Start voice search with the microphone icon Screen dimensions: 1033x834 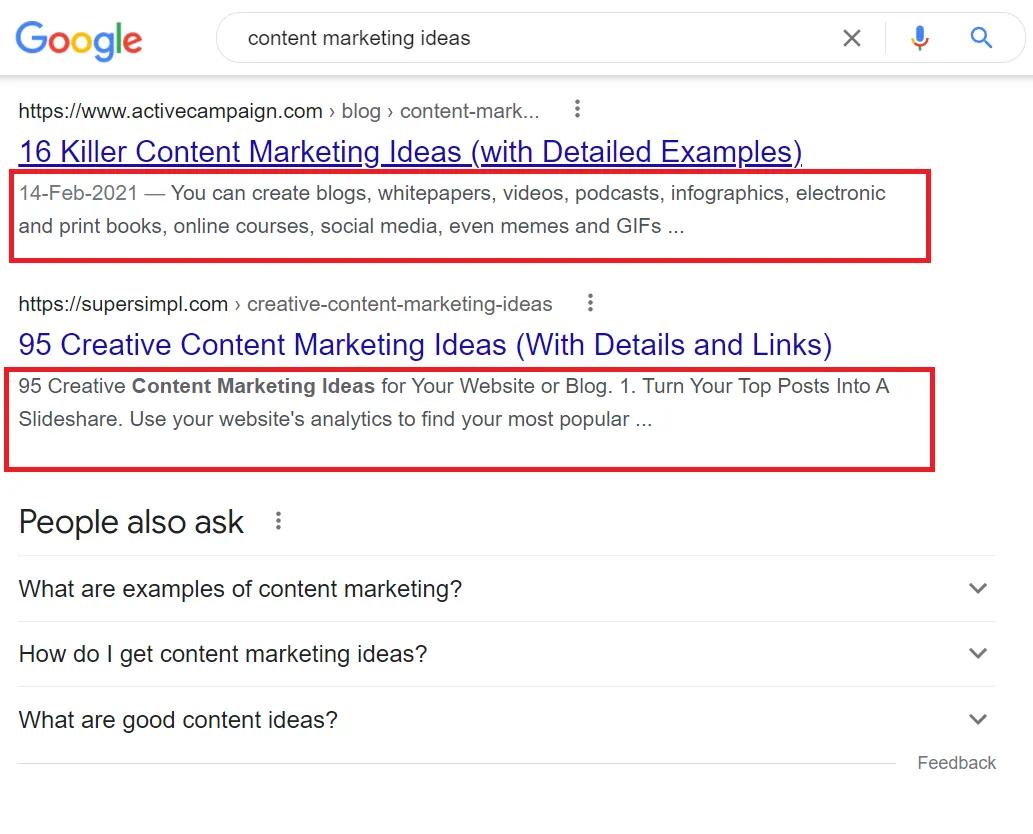tap(919, 39)
